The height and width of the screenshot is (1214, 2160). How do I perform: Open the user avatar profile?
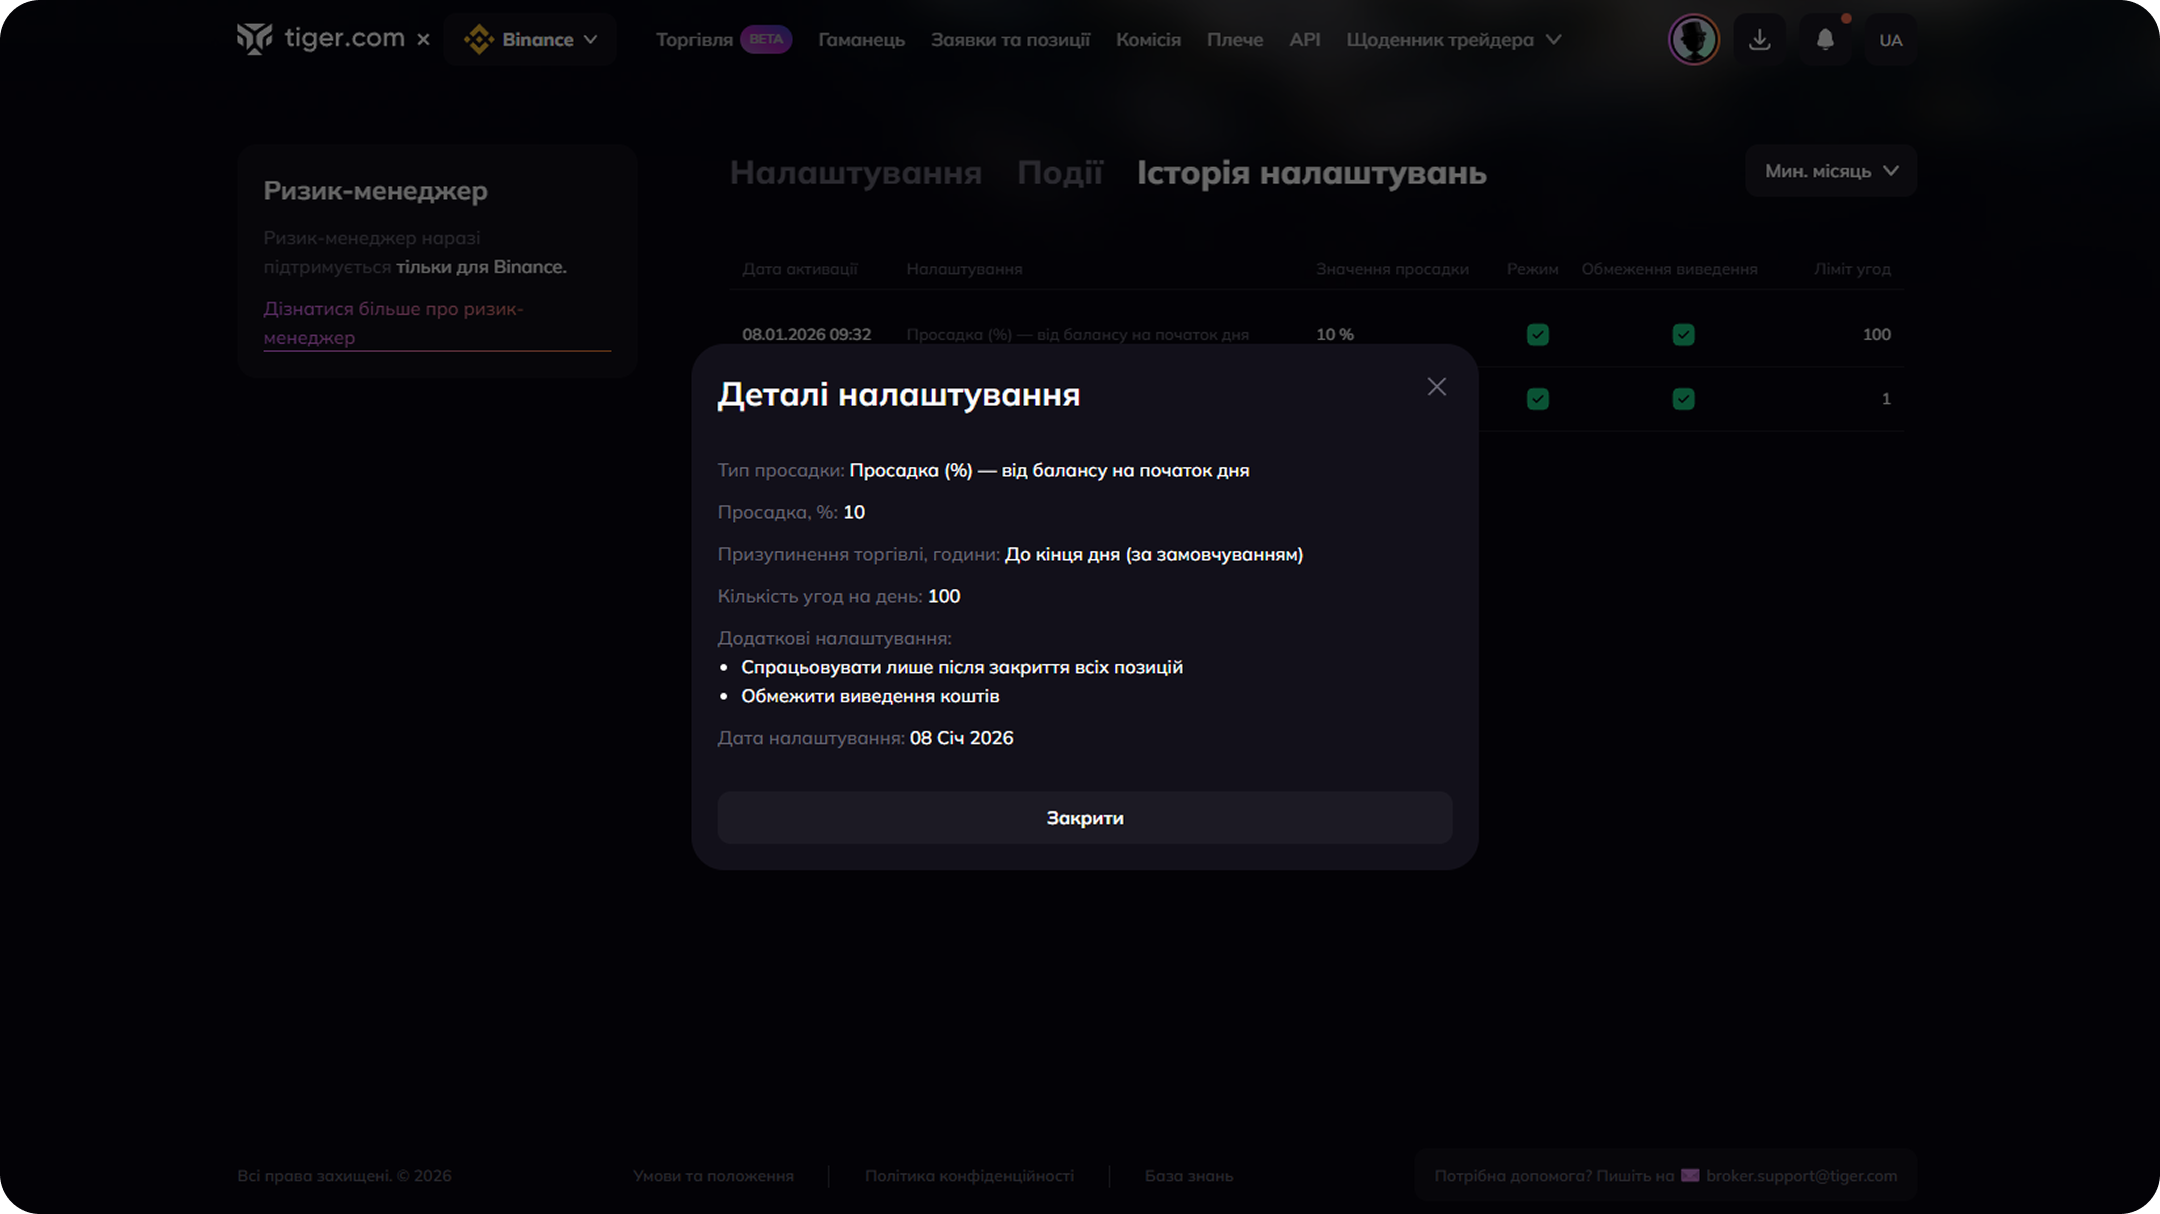point(1693,40)
